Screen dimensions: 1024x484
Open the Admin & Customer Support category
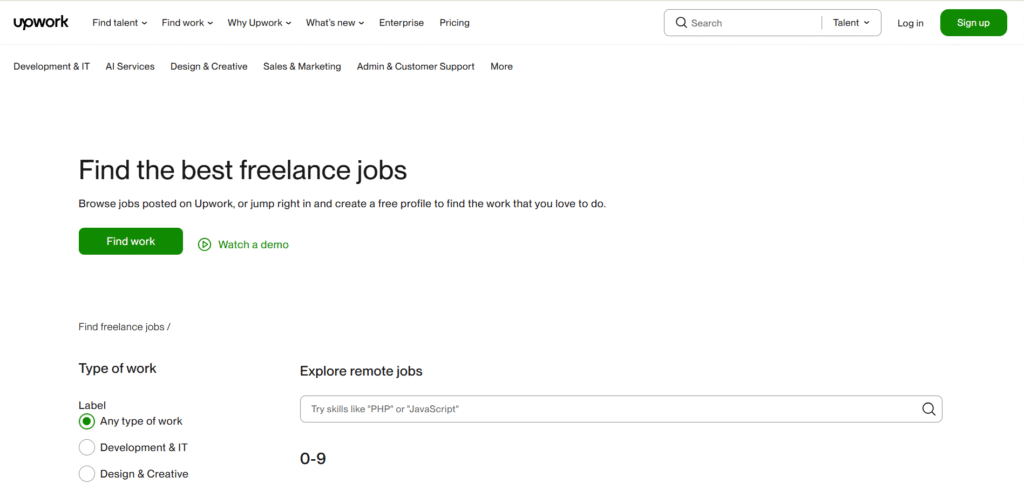click(416, 67)
